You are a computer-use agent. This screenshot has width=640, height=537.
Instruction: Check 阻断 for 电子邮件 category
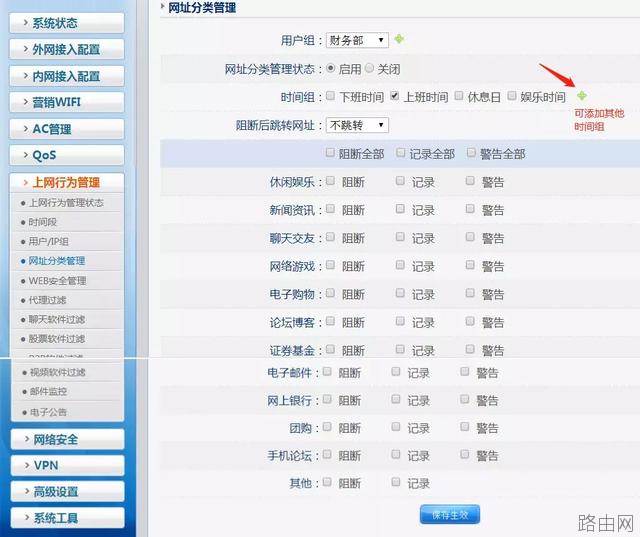pyautogui.click(x=327, y=371)
